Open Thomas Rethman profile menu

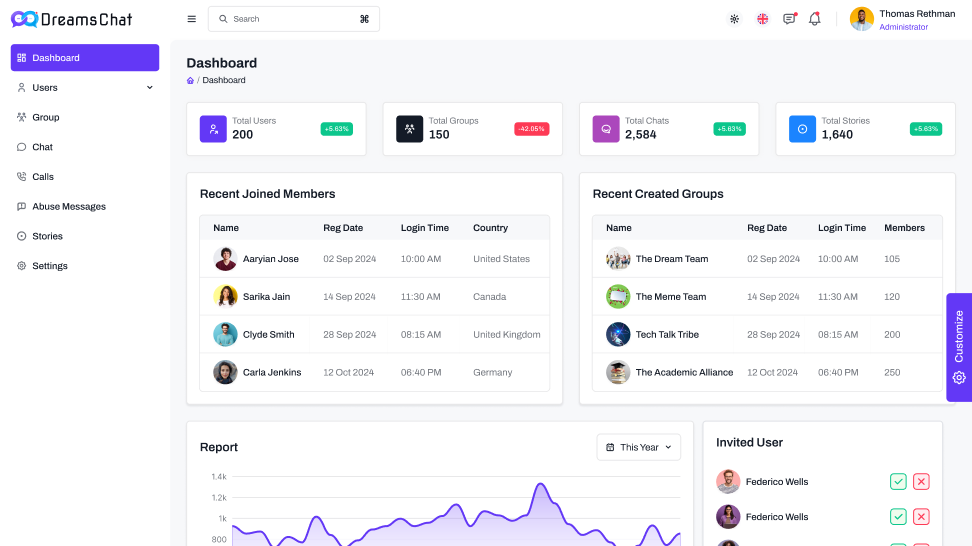902,19
